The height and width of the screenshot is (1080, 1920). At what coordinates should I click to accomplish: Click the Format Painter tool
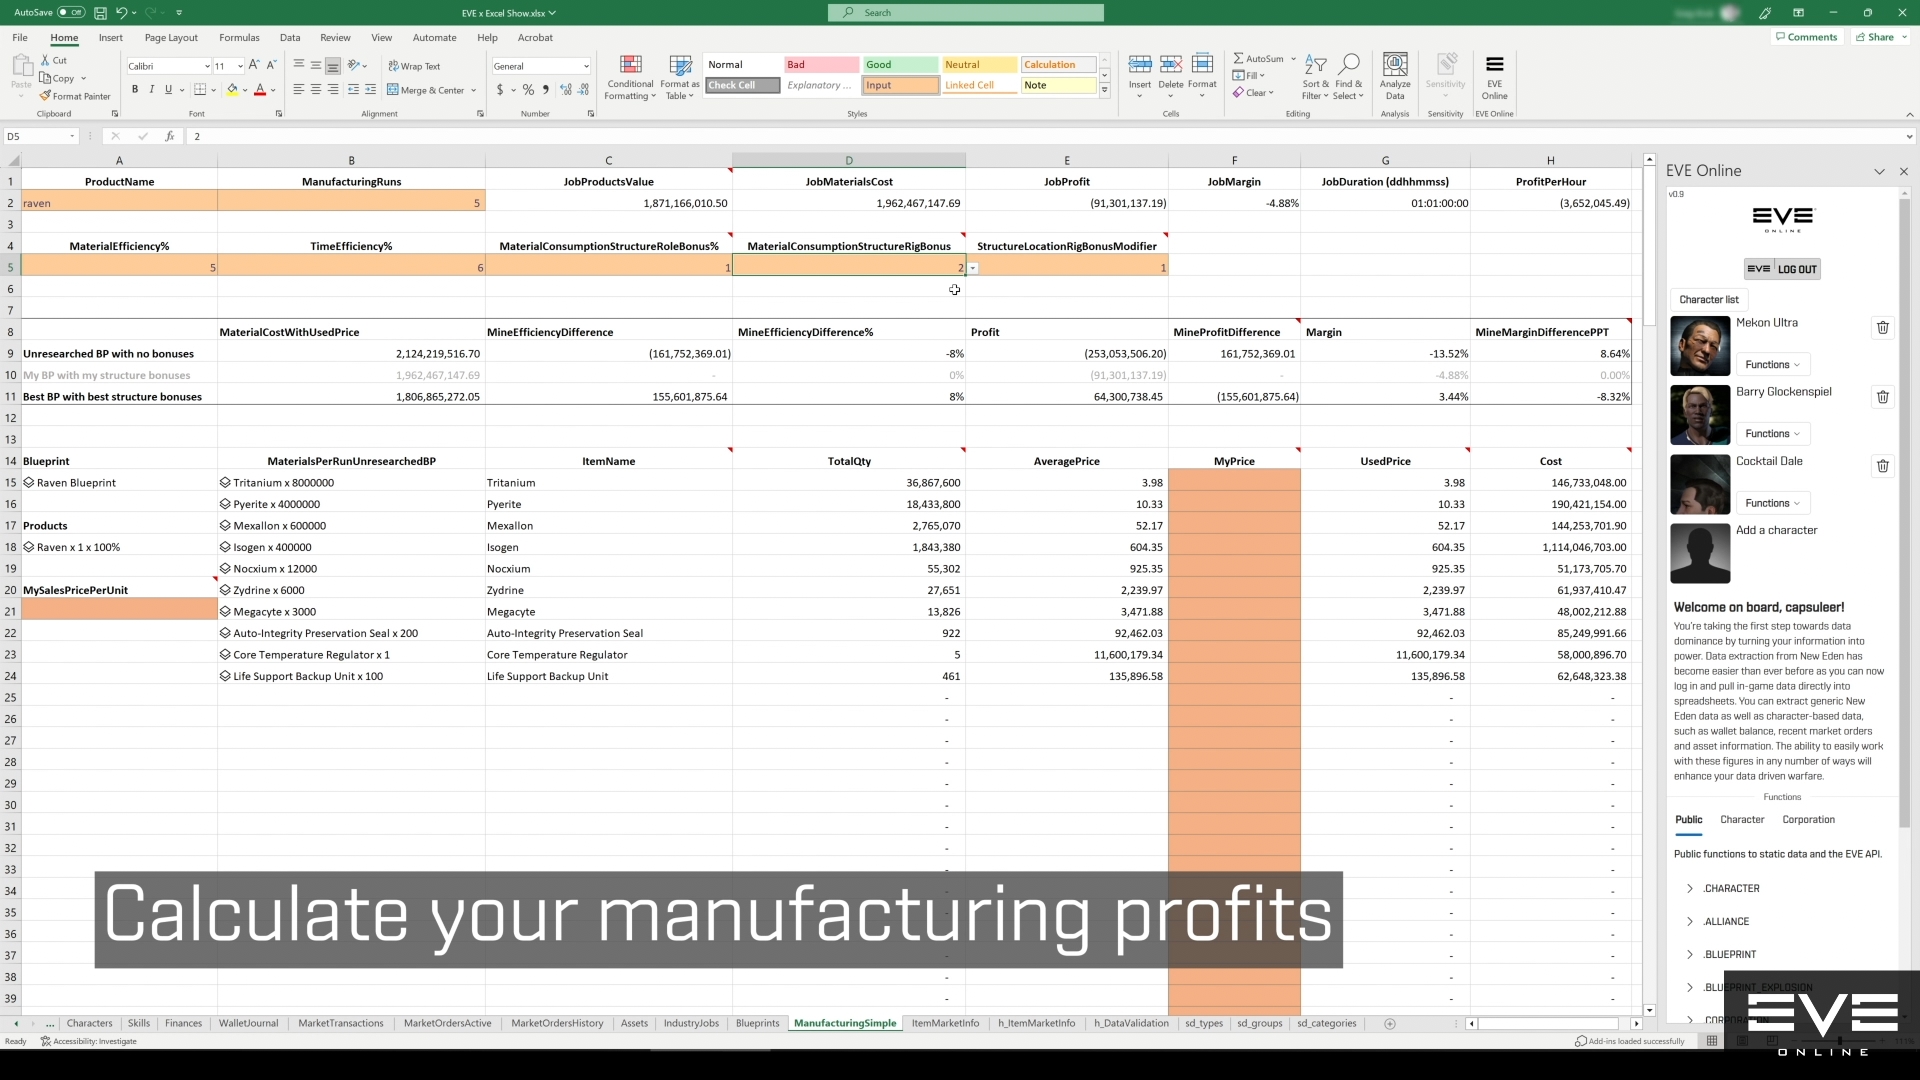pyautogui.click(x=75, y=96)
